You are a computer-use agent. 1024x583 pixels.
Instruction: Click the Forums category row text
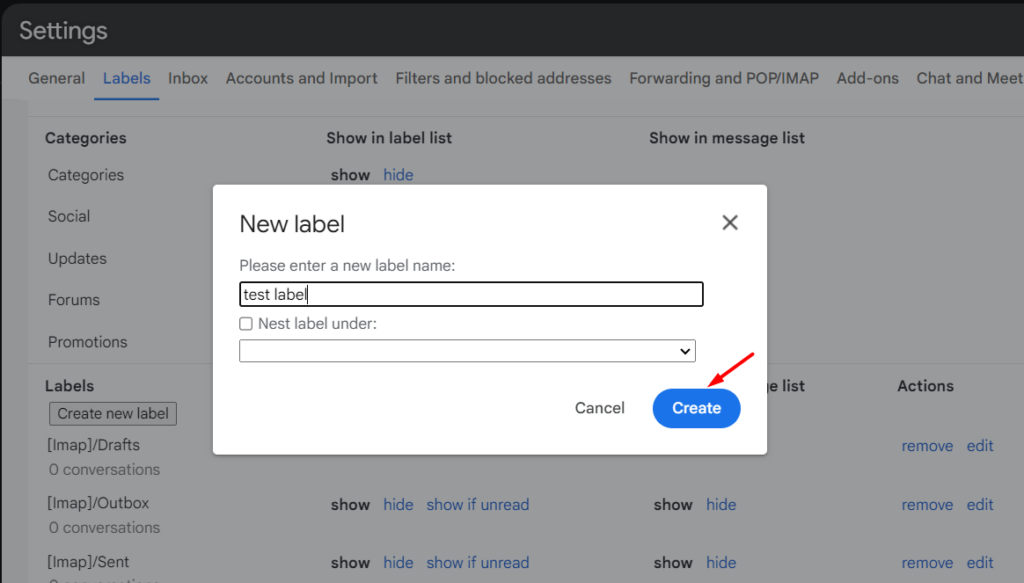(74, 300)
